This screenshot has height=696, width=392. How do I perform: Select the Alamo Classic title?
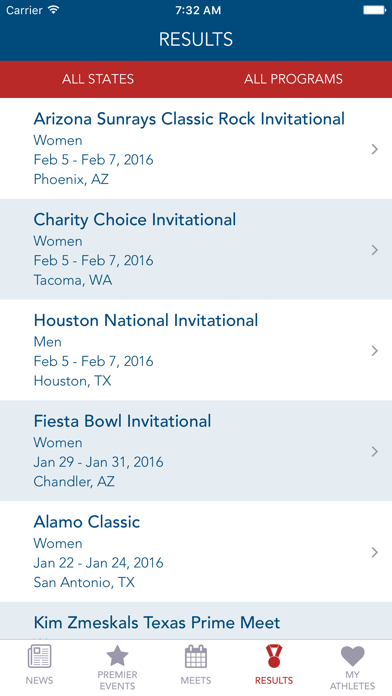[x=87, y=522]
